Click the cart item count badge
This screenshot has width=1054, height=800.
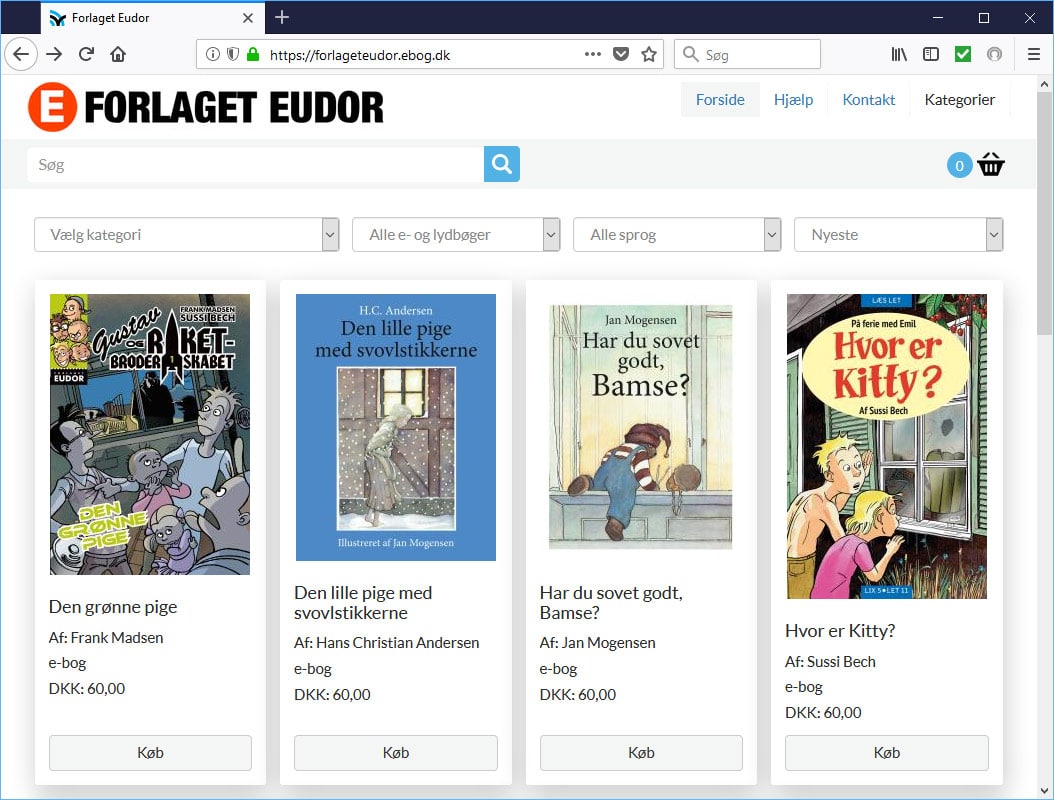pyautogui.click(x=959, y=165)
